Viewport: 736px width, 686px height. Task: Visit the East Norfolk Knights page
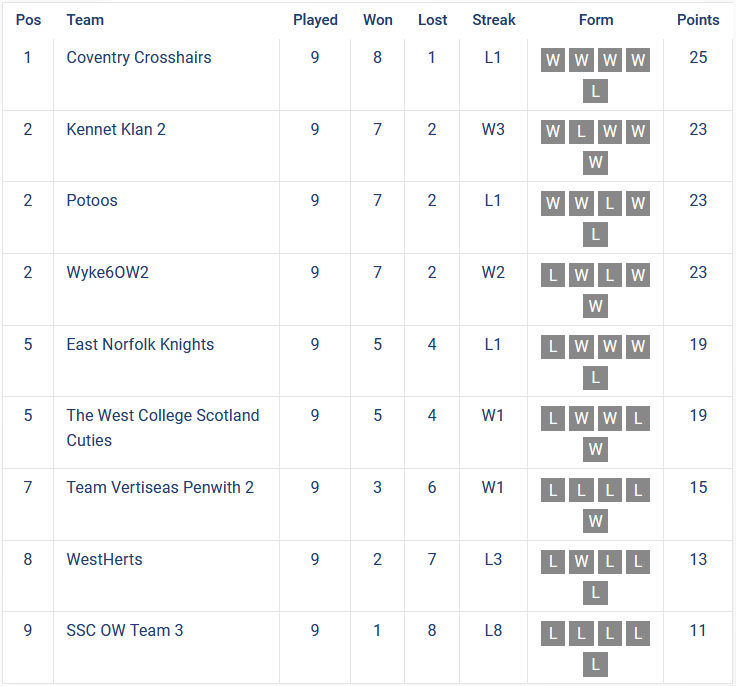tap(140, 344)
